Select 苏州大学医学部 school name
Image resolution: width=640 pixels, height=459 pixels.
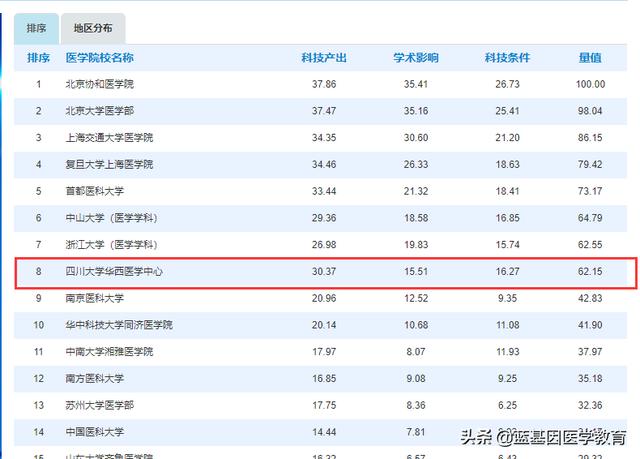pyautogui.click(x=100, y=405)
